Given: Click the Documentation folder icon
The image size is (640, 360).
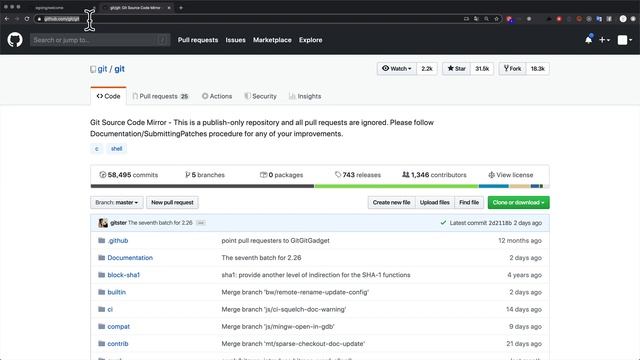Looking at the screenshot, I should [102, 258].
